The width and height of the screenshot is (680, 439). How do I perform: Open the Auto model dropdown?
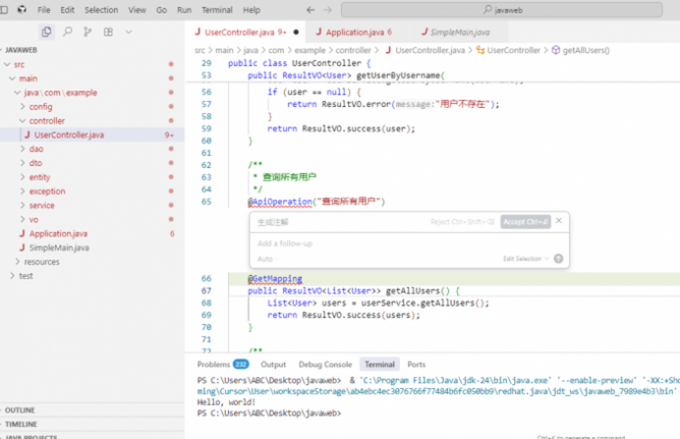[267, 258]
